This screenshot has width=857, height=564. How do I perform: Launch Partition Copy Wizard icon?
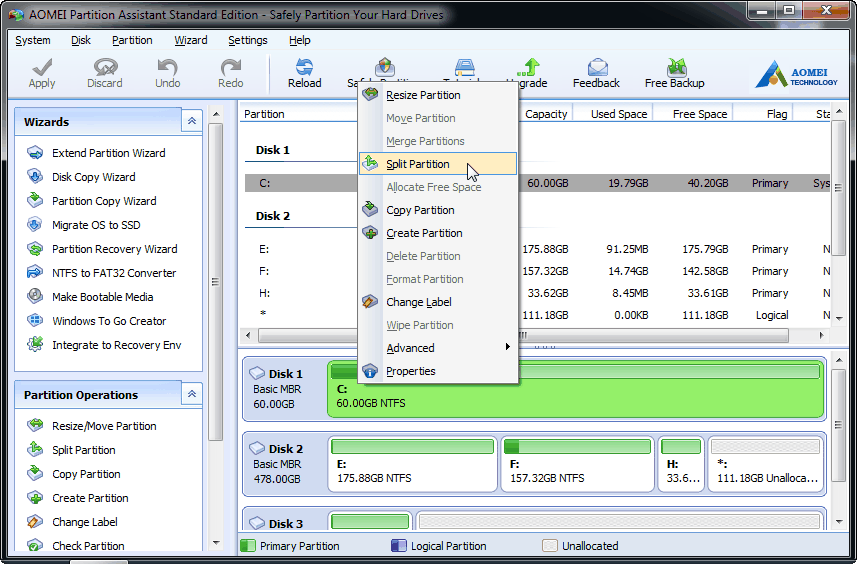coord(35,201)
